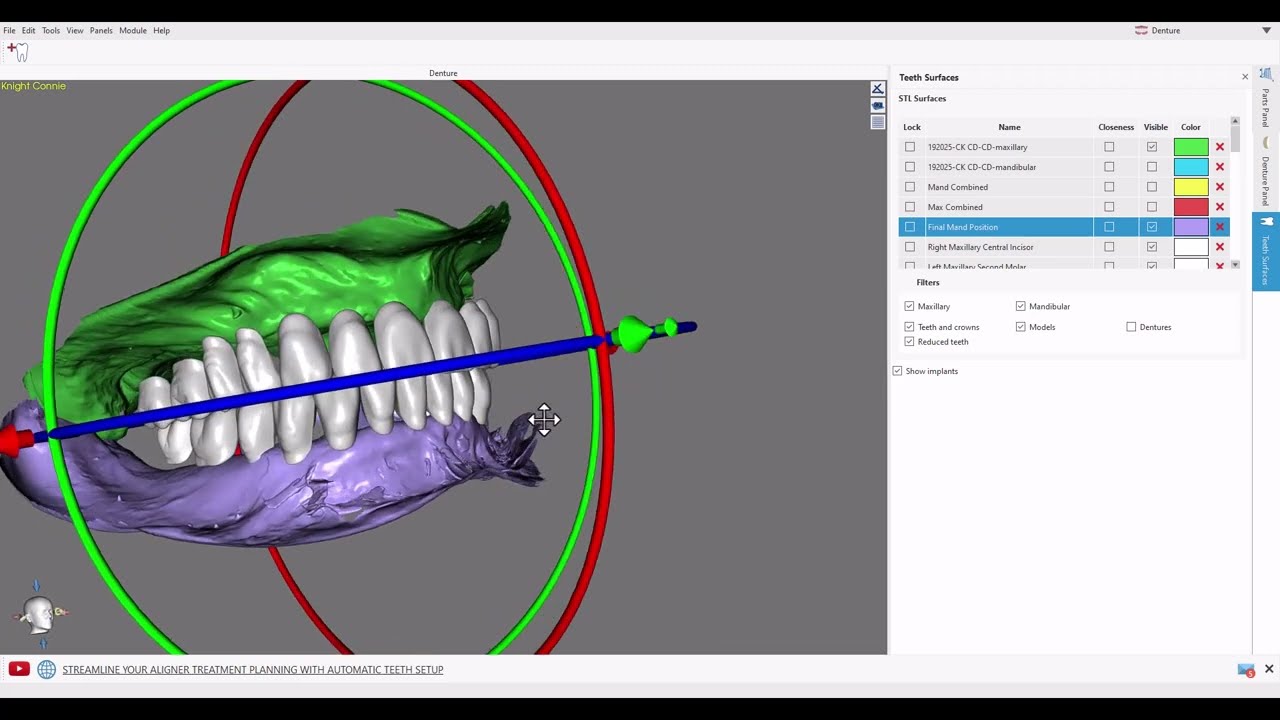Hide the Final Mand Position surface
Image resolution: width=1280 pixels, height=720 pixels.
1152,227
